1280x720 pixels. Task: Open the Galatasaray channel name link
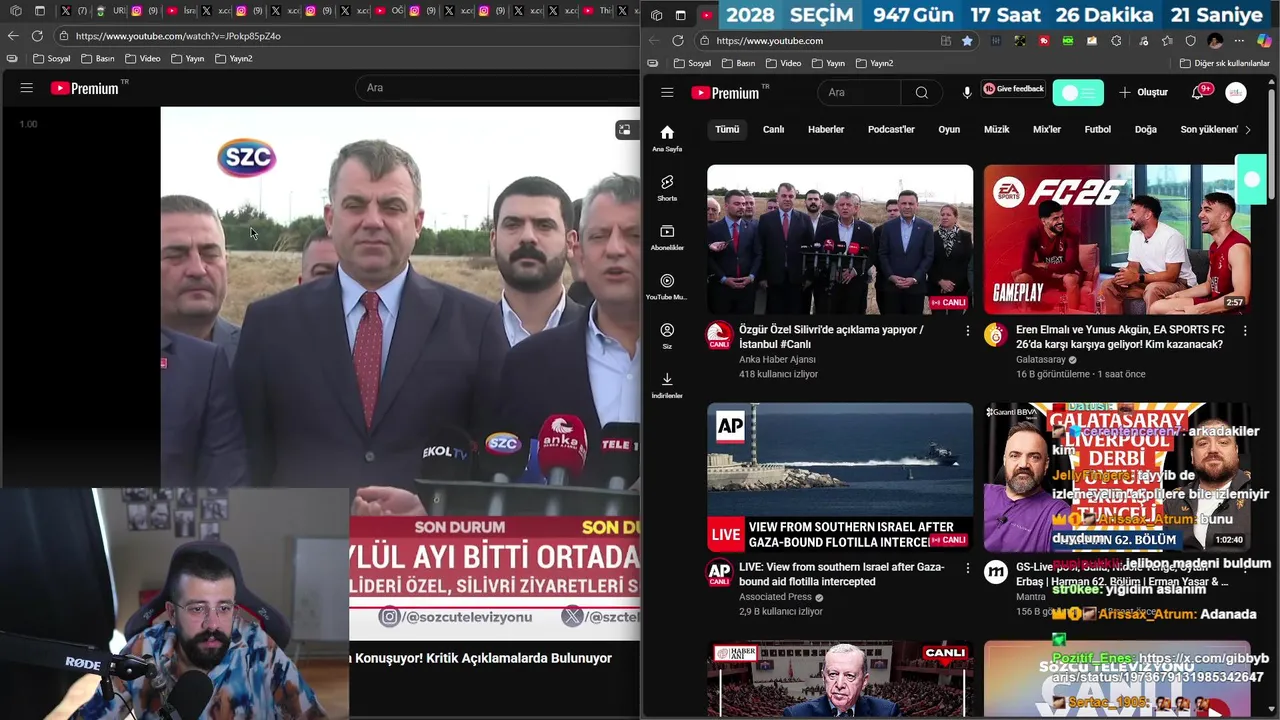point(1041,360)
